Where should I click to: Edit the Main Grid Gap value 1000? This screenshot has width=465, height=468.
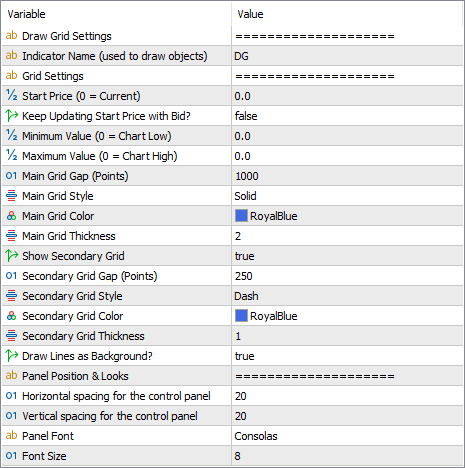click(347, 176)
